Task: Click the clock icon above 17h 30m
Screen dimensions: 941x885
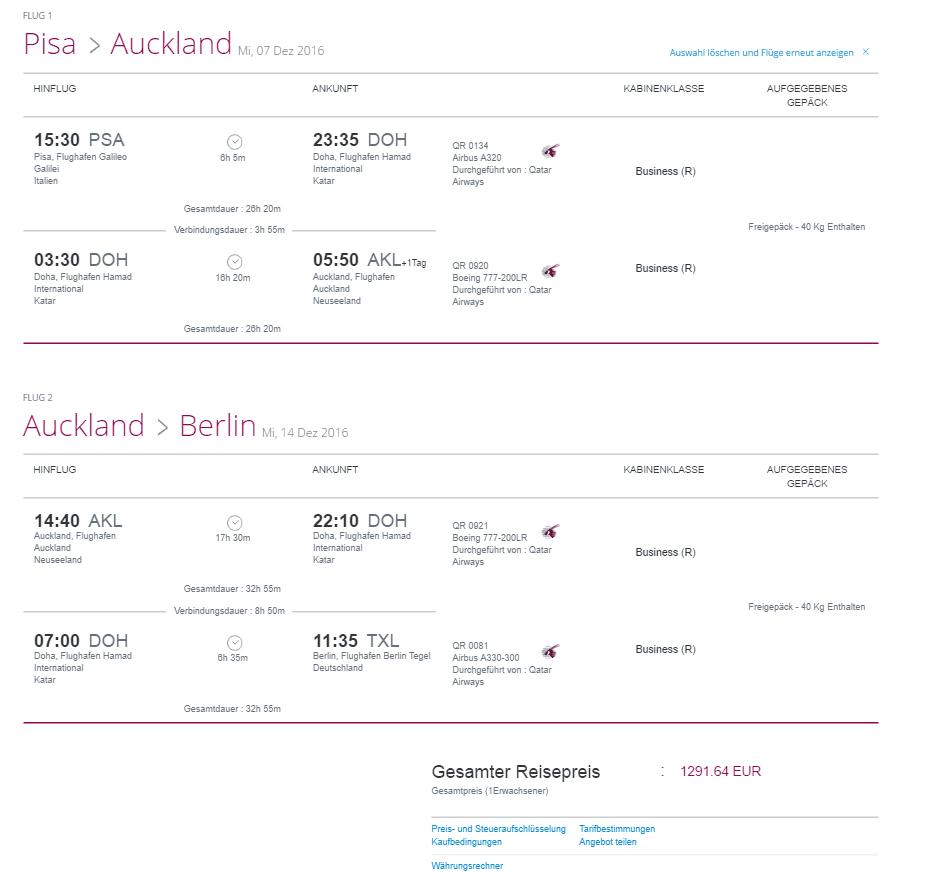Action: (235, 523)
